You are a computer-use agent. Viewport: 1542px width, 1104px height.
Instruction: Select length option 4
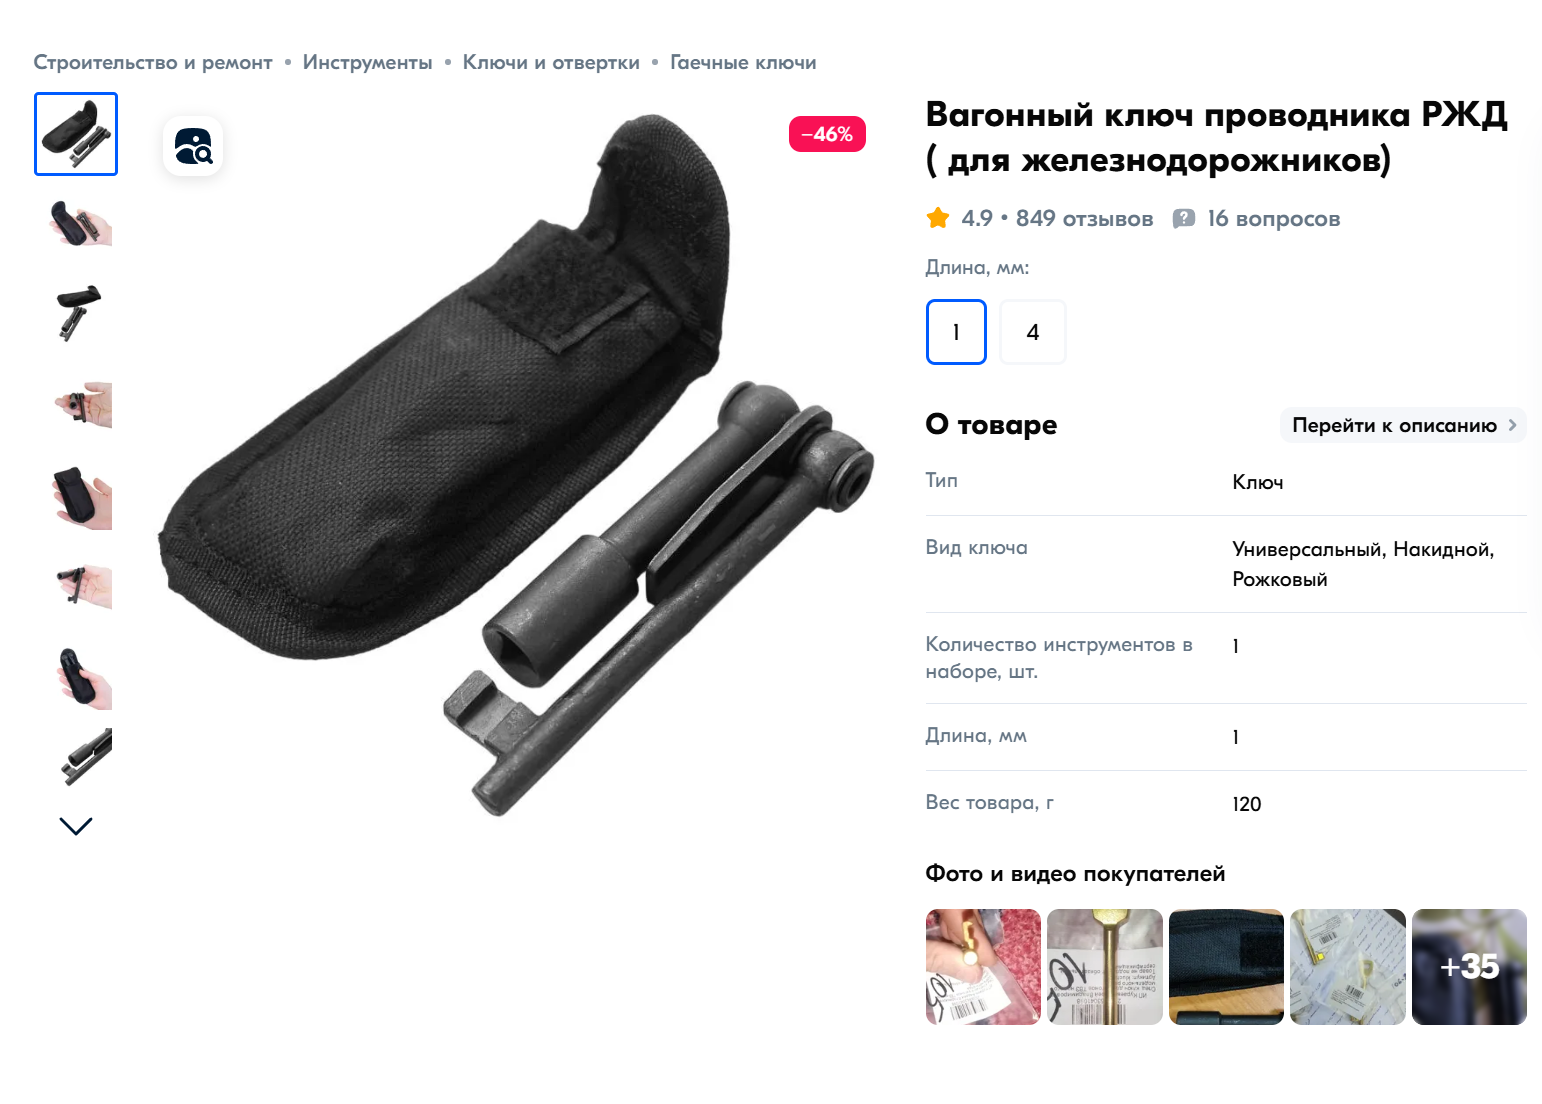click(1033, 332)
